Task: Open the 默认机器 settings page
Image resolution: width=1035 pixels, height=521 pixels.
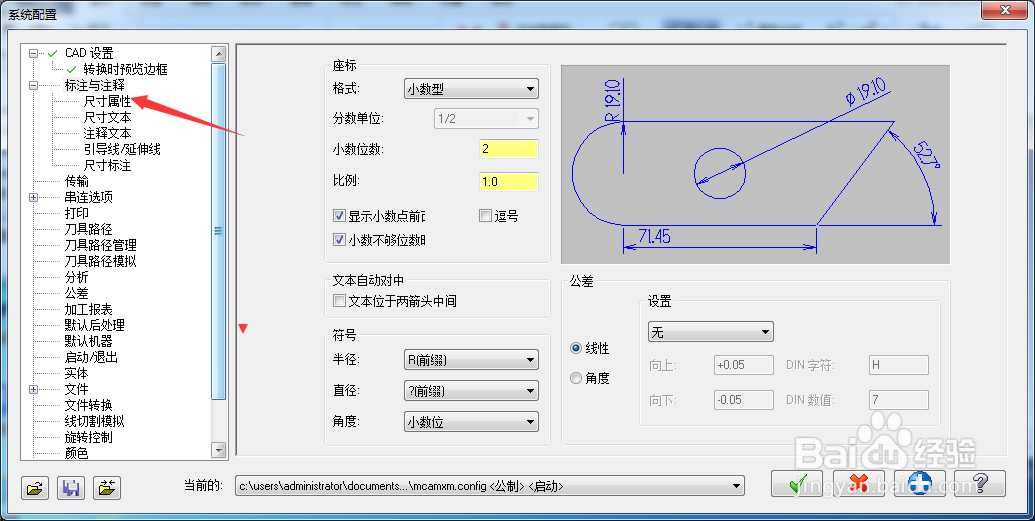Action: click(88, 341)
